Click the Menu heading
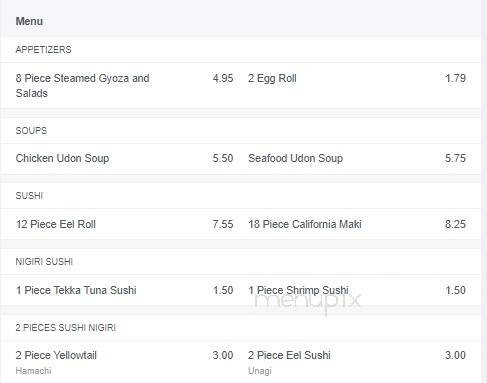This screenshot has width=487, height=383. tap(29, 21)
